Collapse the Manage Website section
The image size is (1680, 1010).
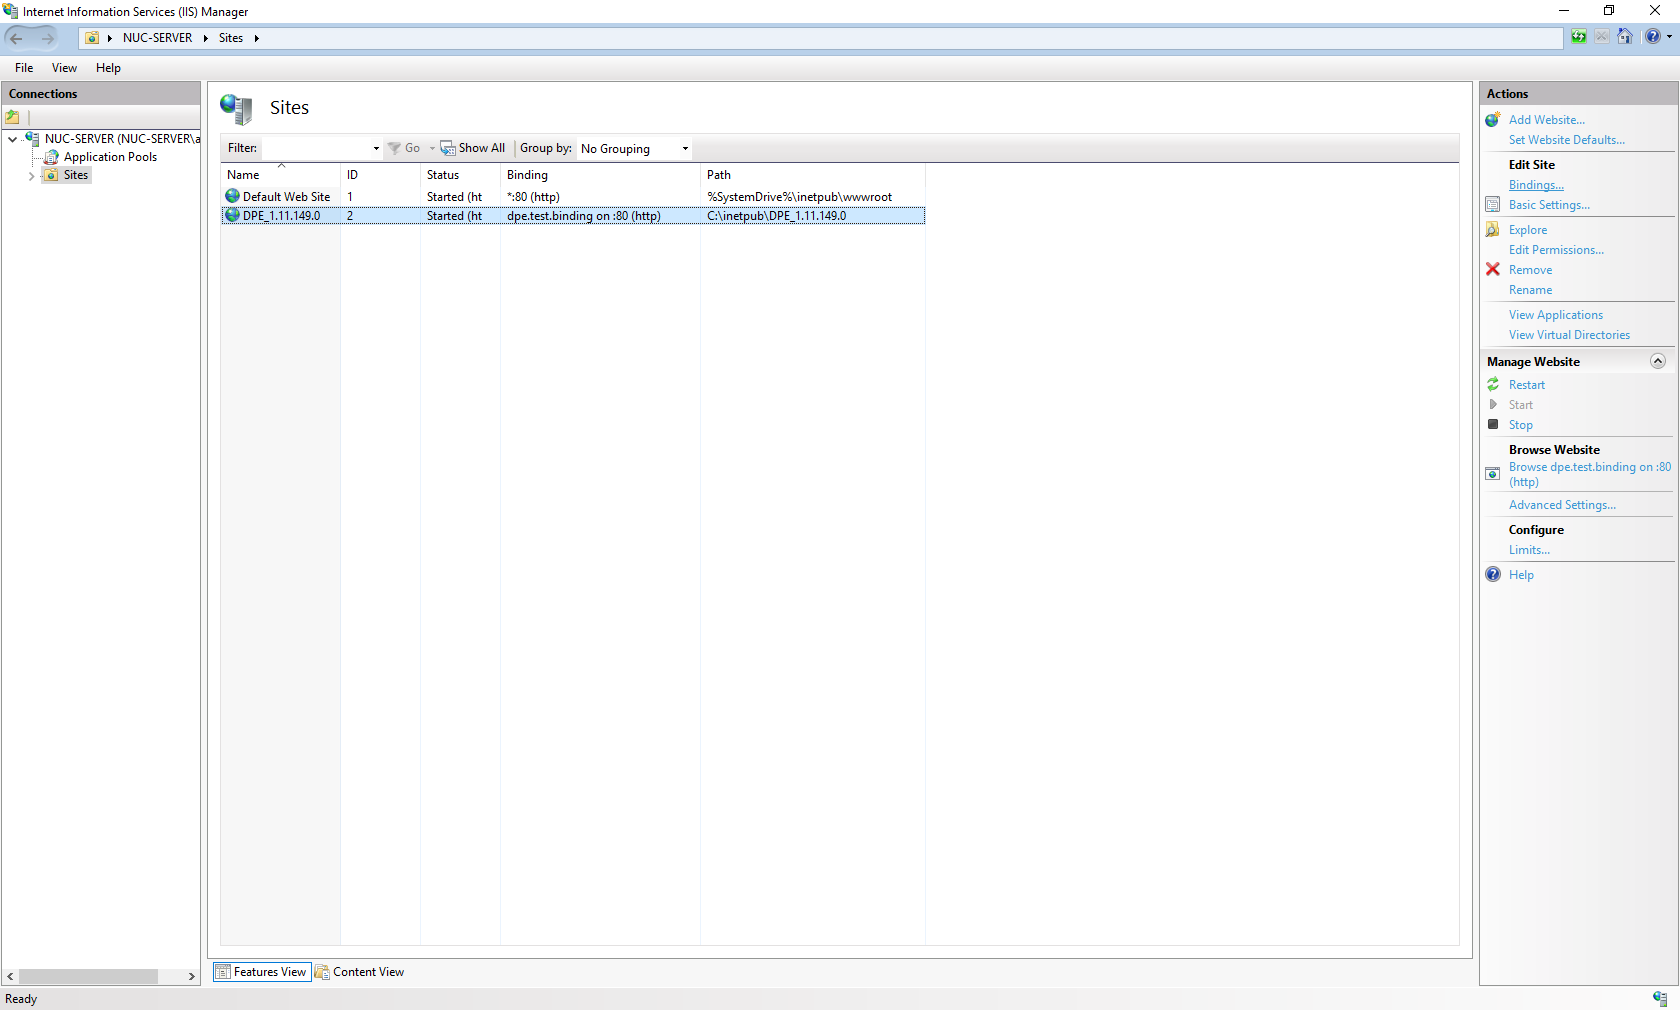(1657, 361)
